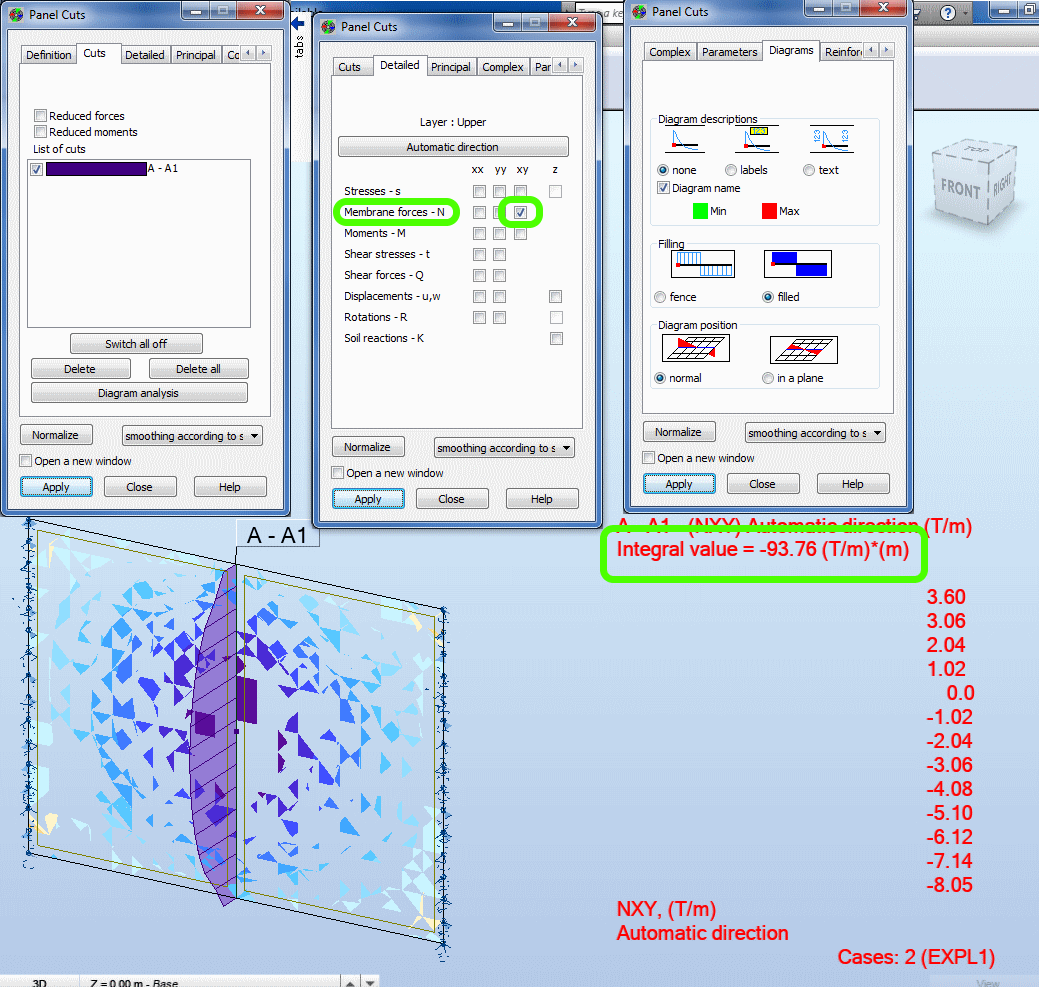Click the 'in a plane' position icon
The height and width of the screenshot is (987, 1039).
(804, 349)
